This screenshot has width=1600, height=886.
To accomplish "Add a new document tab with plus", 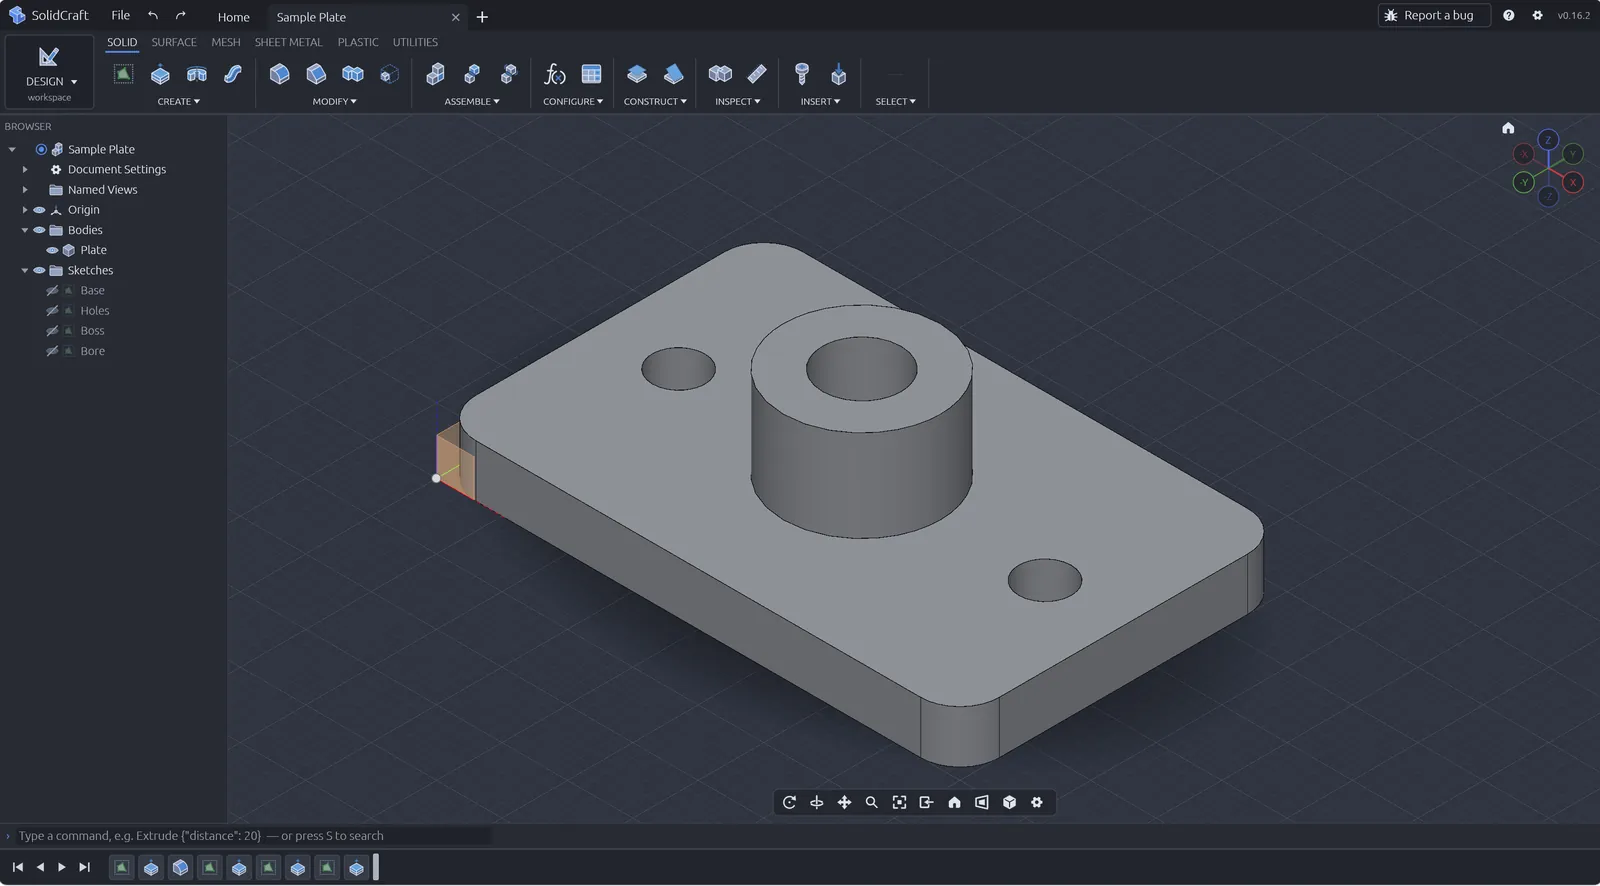I will pos(482,17).
